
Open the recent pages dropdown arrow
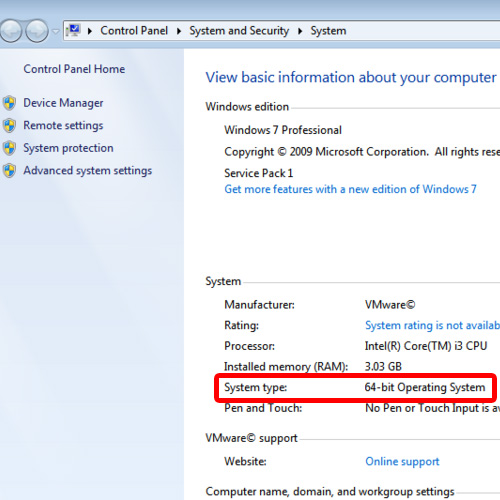click(x=55, y=31)
